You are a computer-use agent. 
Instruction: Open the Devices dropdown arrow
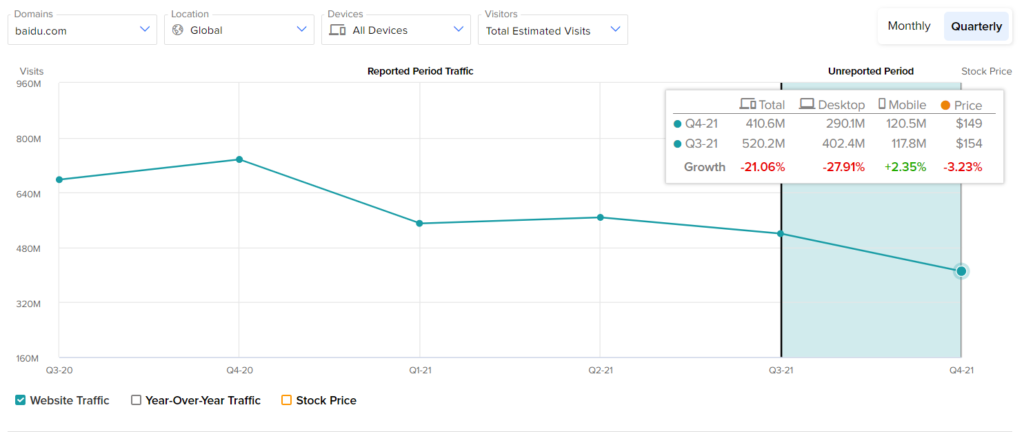click(459, 30)
